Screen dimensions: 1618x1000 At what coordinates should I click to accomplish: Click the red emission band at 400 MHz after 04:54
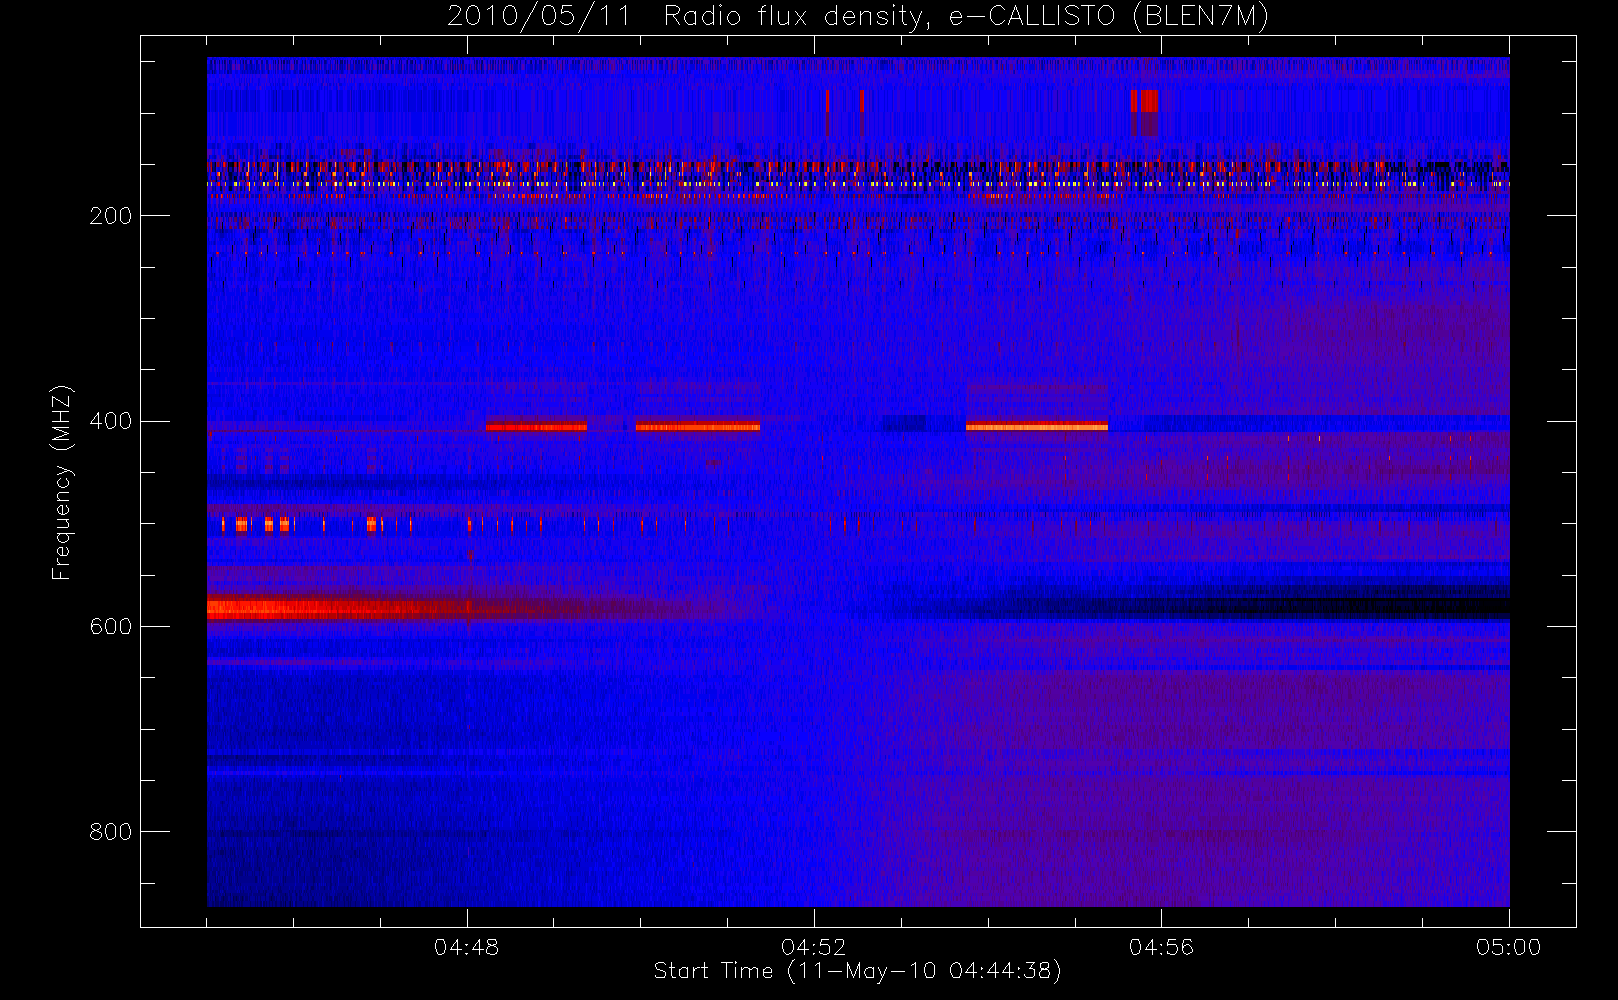(x=1037, y=427)
